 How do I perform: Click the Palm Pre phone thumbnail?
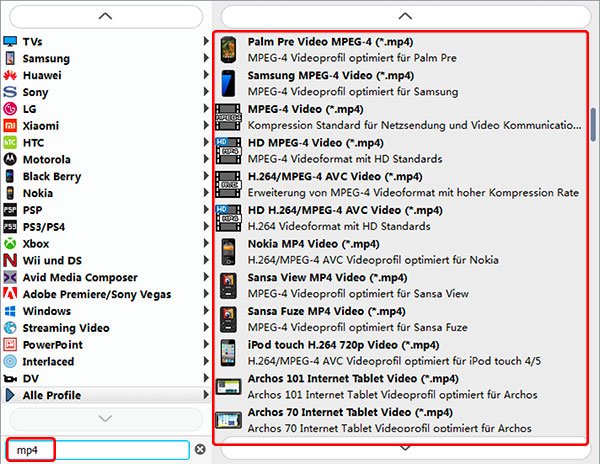coord(228,50)
